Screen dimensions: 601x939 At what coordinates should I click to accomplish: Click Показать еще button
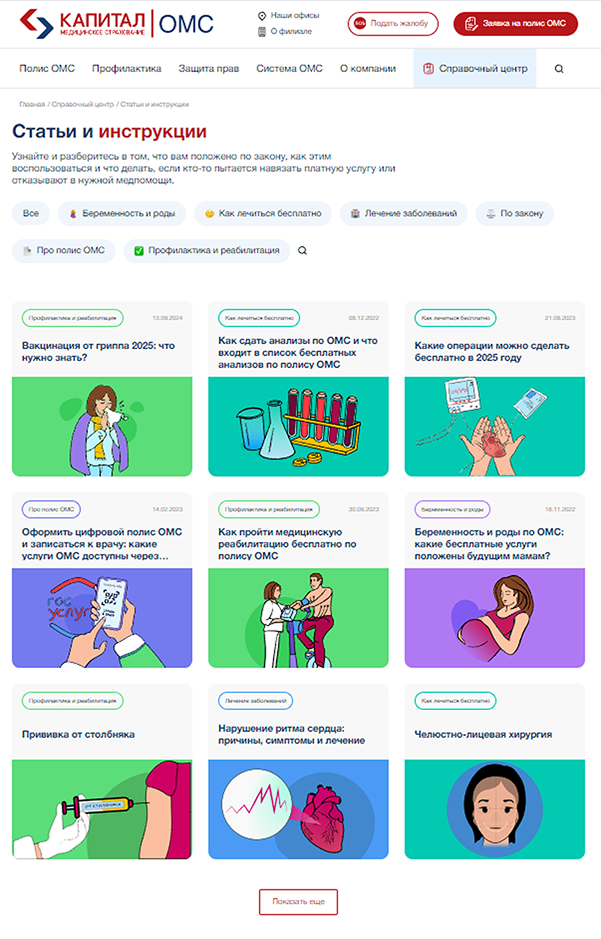point(298,901)
